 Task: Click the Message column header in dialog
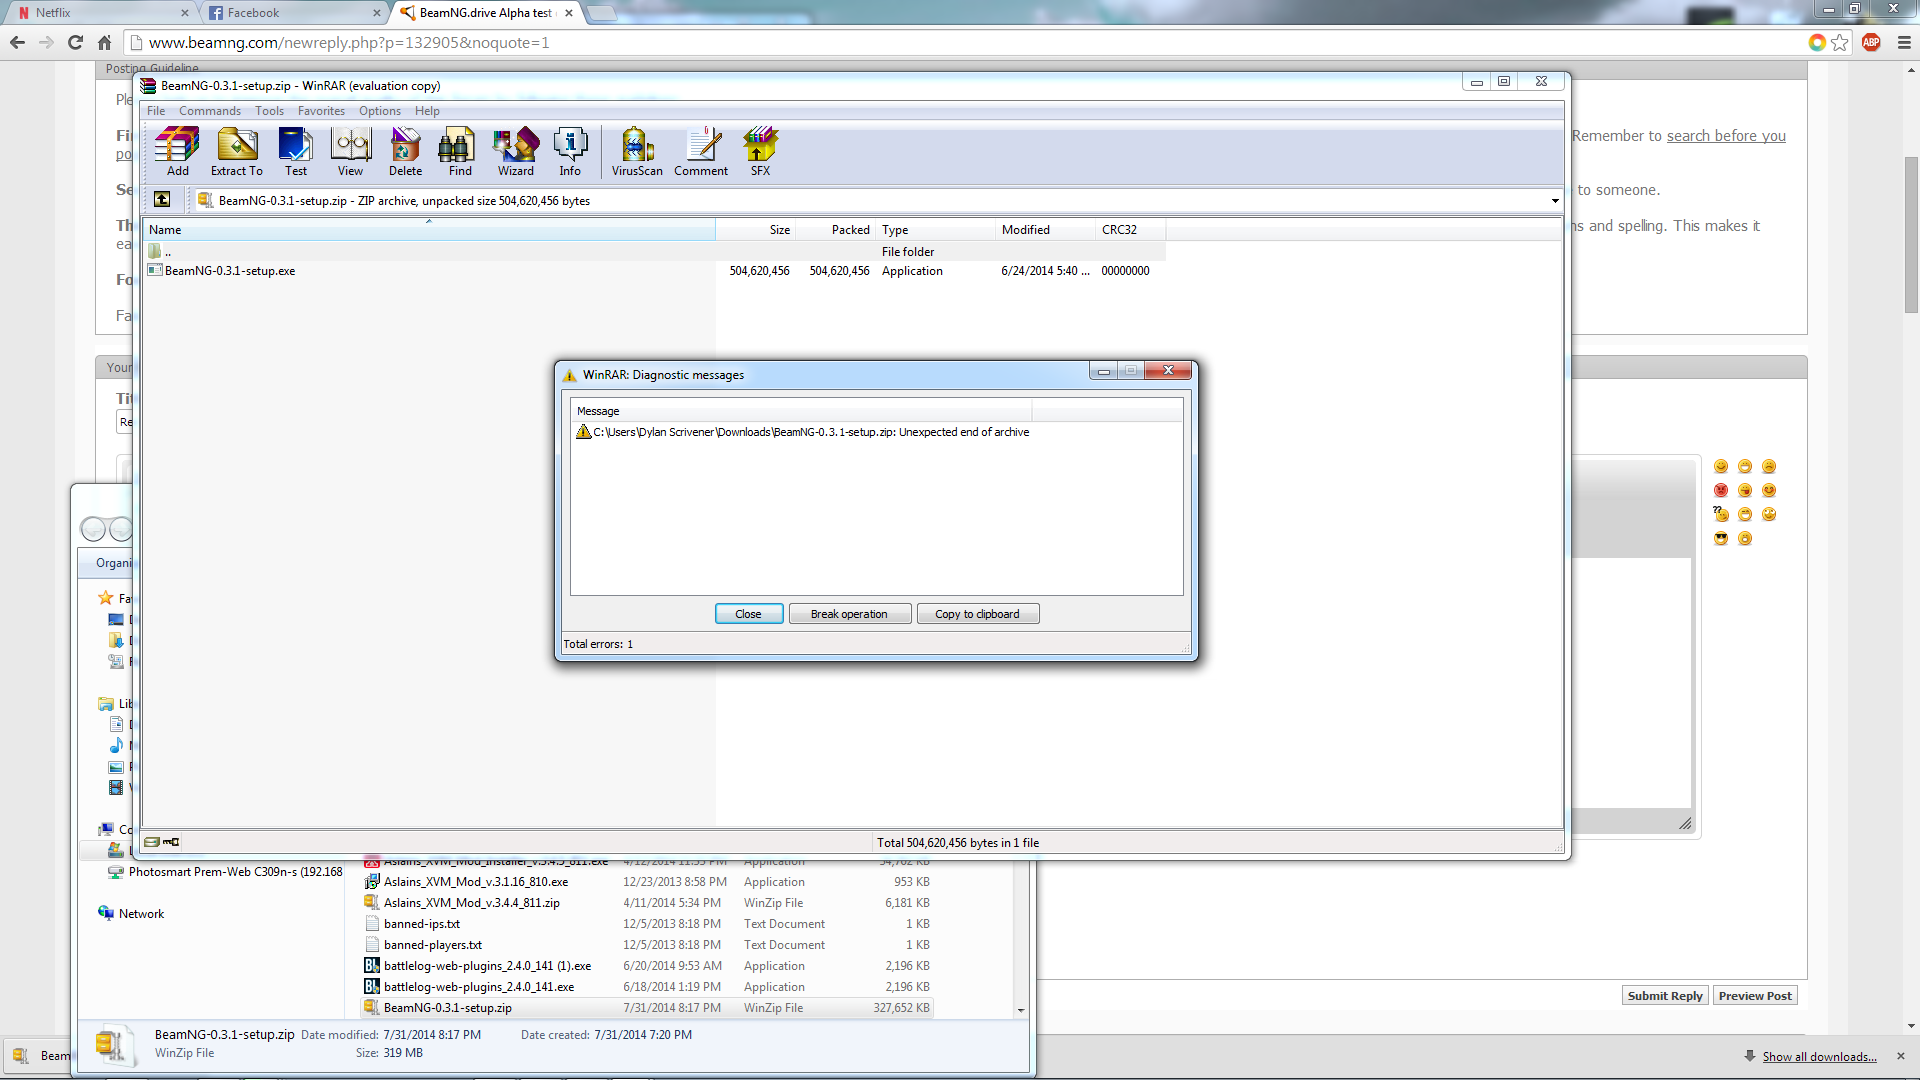801,411
